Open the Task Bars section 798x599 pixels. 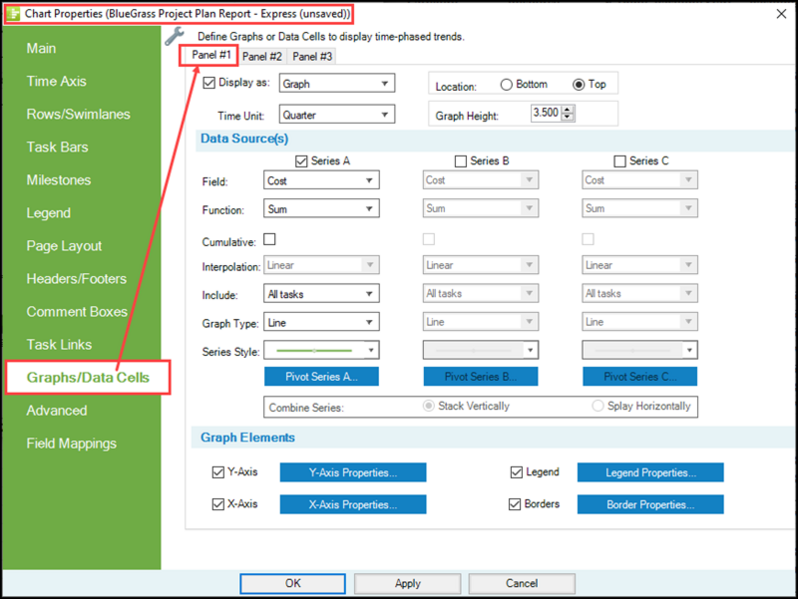point(58,147)
